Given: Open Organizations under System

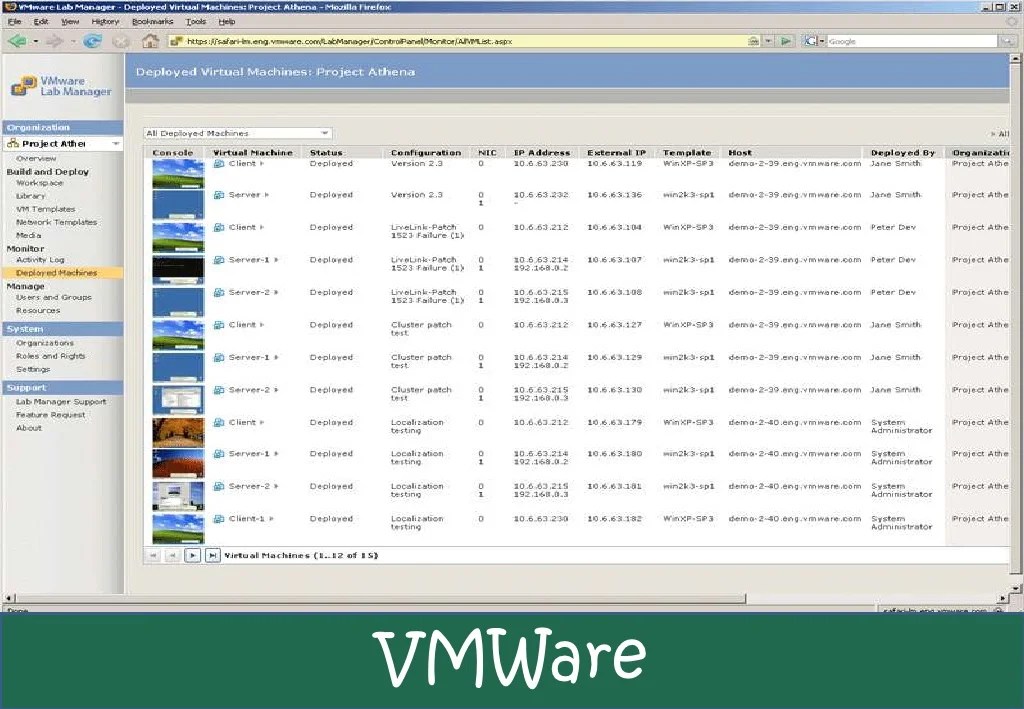Looking at the screenshot, I should [x=44, y=343].
